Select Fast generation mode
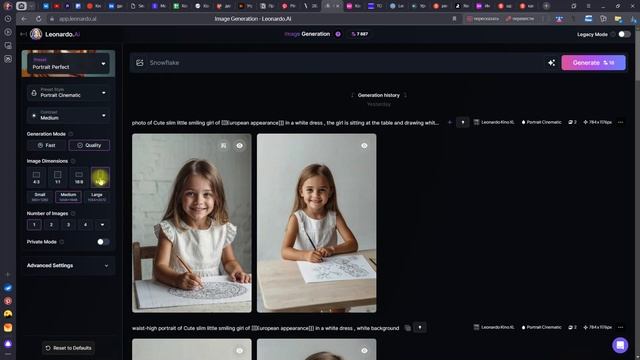Screen dimensions: 640x360 tap(47, 145)
